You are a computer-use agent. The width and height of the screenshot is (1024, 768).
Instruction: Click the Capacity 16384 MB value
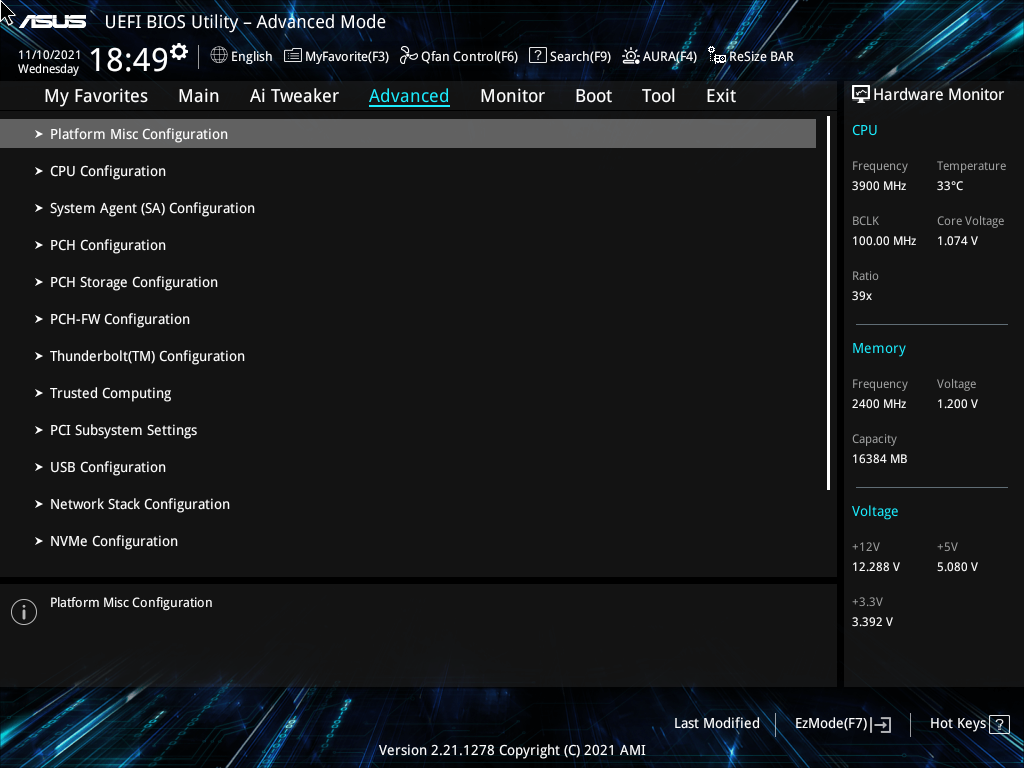(x=880, y=459)
